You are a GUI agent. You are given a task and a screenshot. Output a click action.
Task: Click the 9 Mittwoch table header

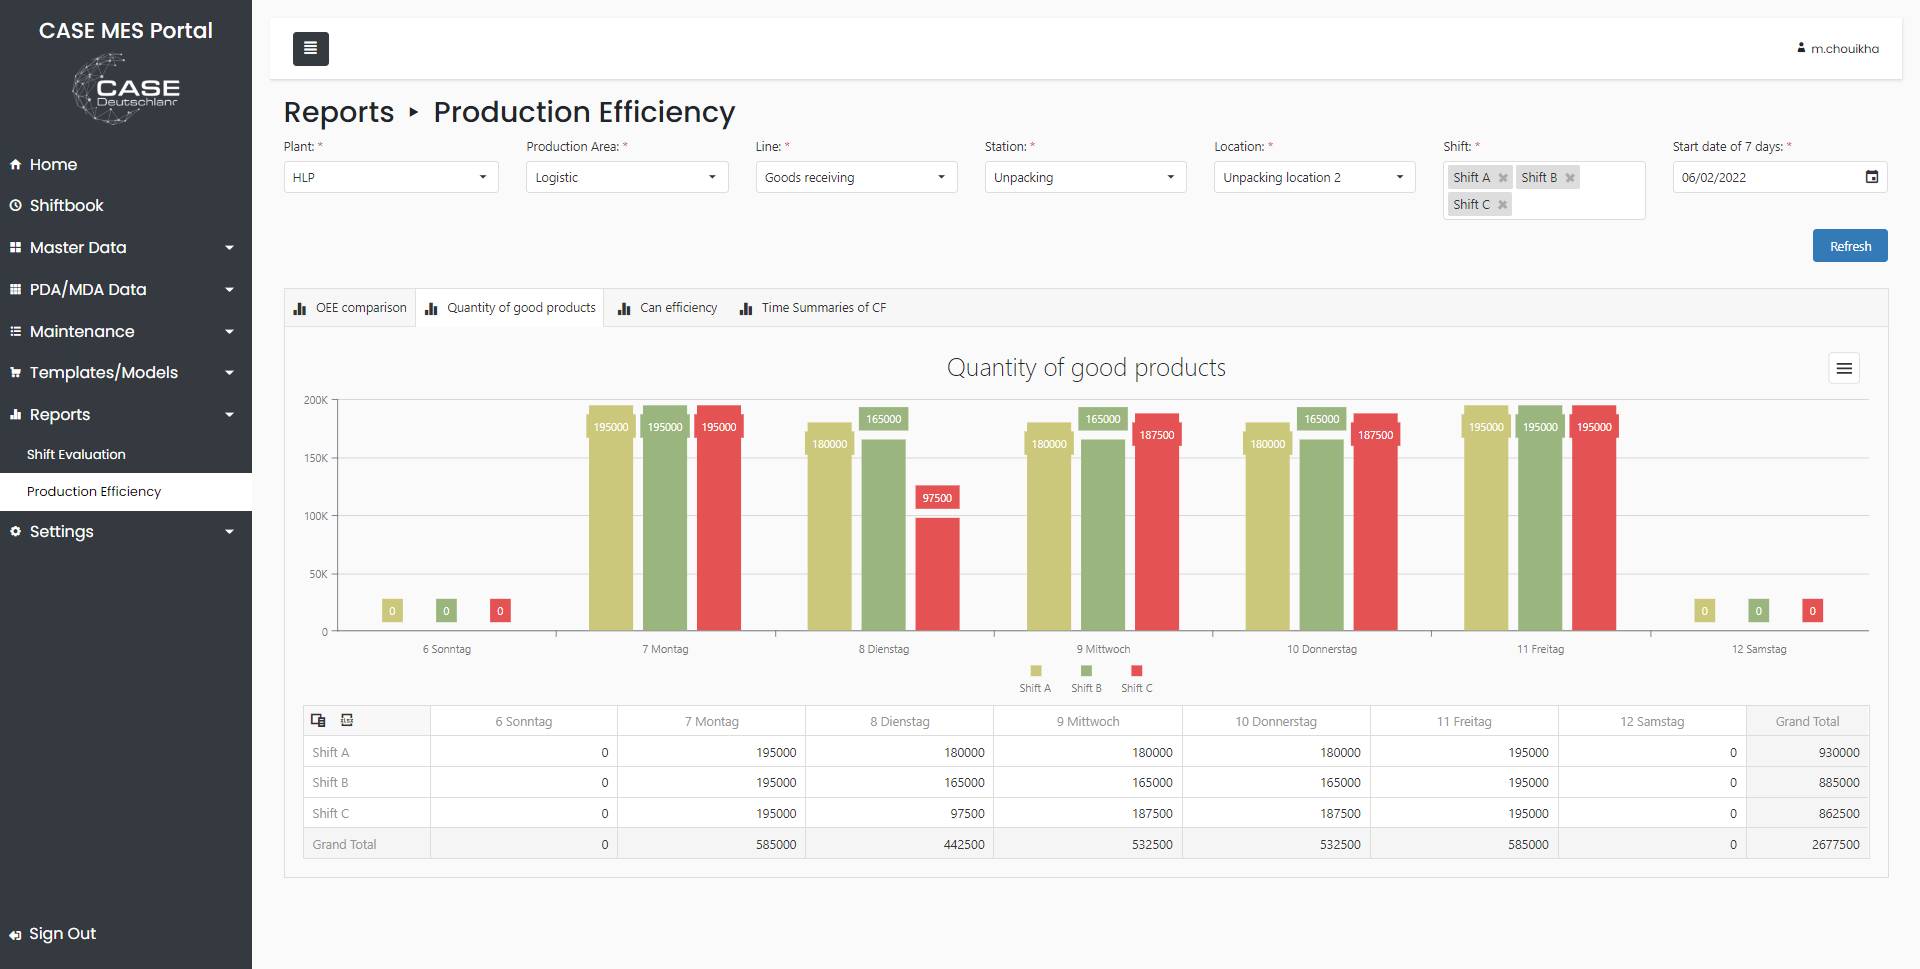pos(1088,721)
